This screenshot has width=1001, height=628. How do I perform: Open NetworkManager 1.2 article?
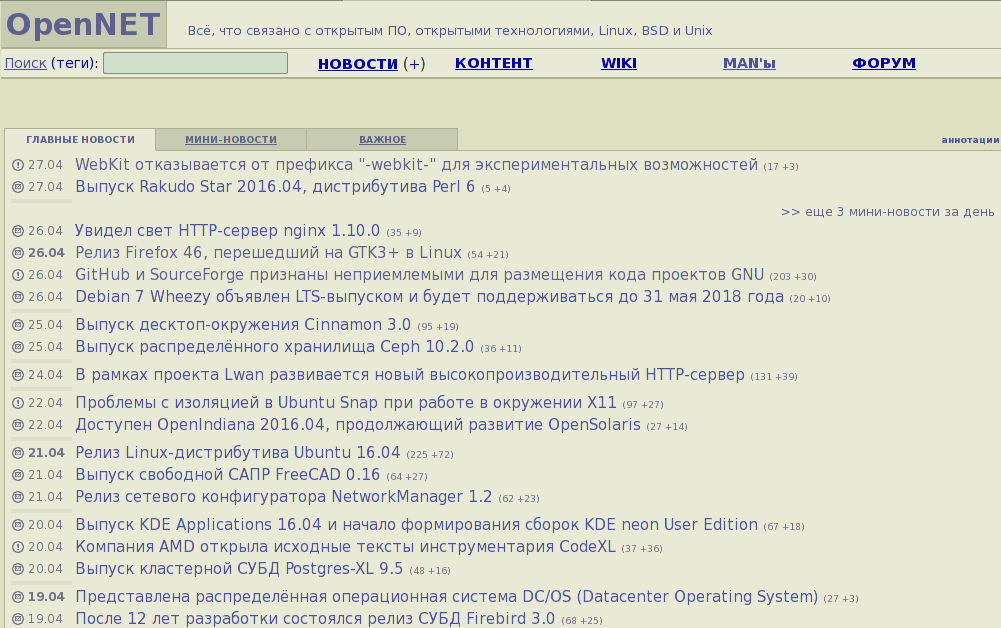point(283,497)
